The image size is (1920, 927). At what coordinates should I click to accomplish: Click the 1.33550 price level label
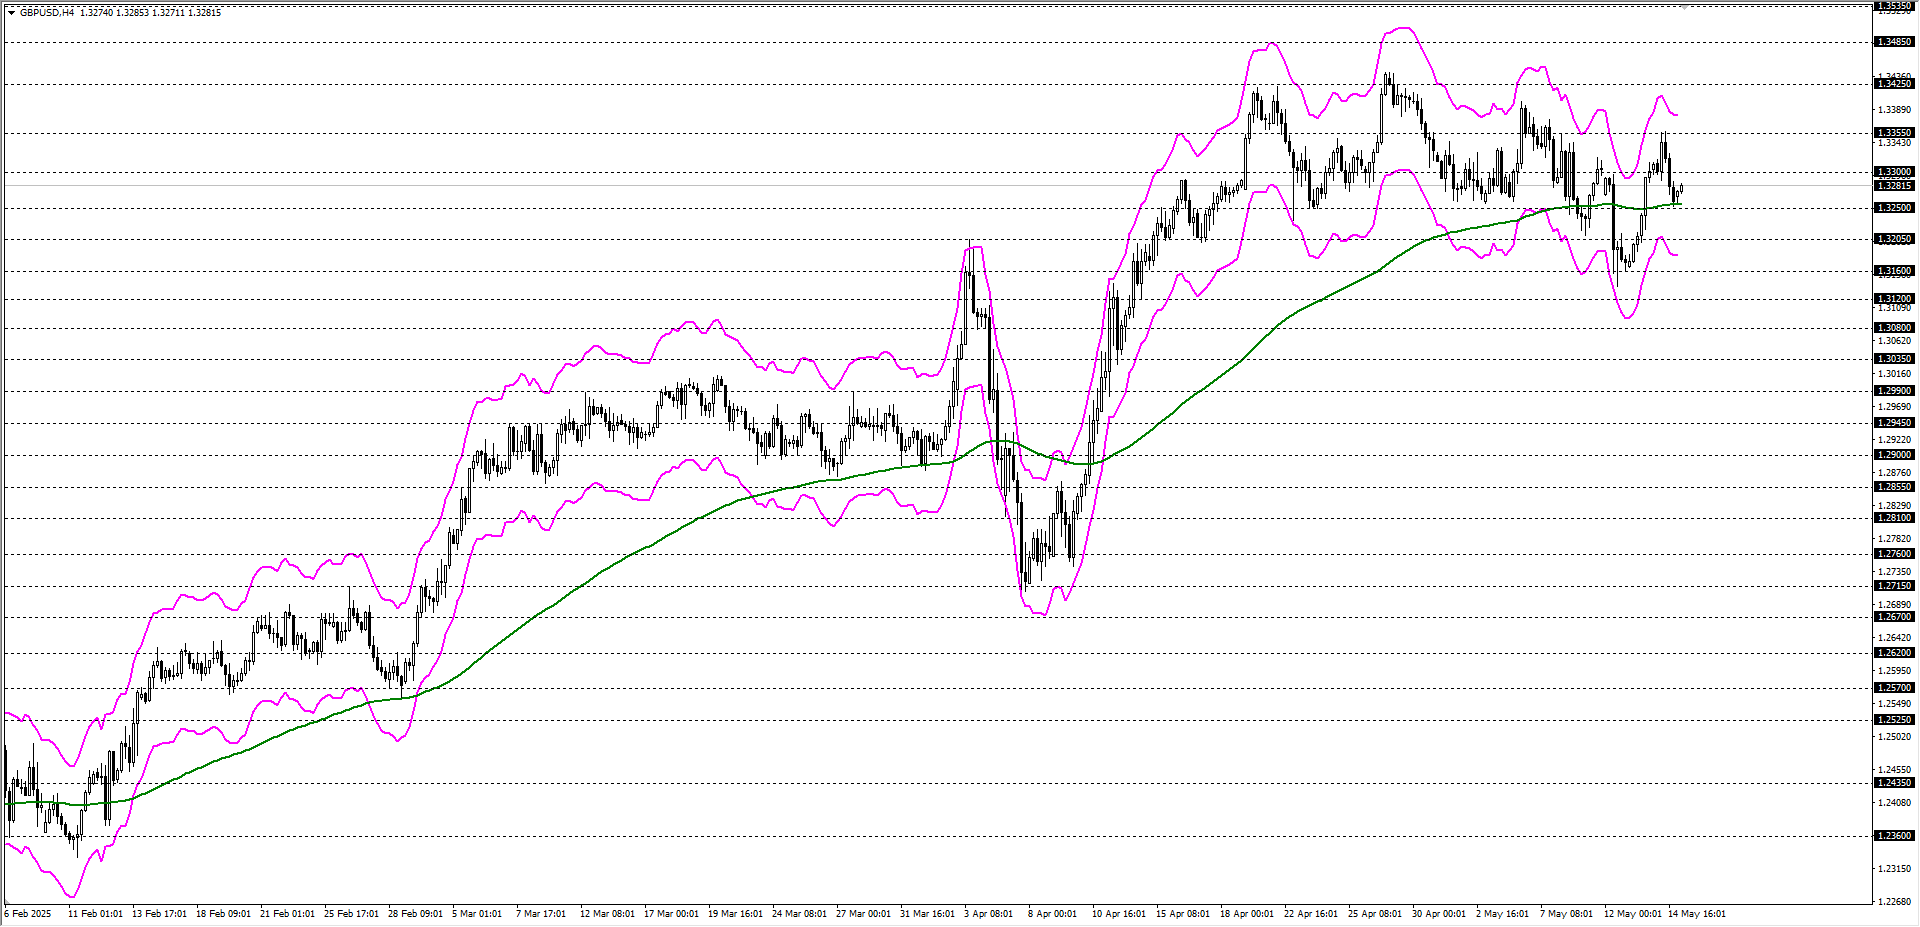click(x=1894, y=133)
